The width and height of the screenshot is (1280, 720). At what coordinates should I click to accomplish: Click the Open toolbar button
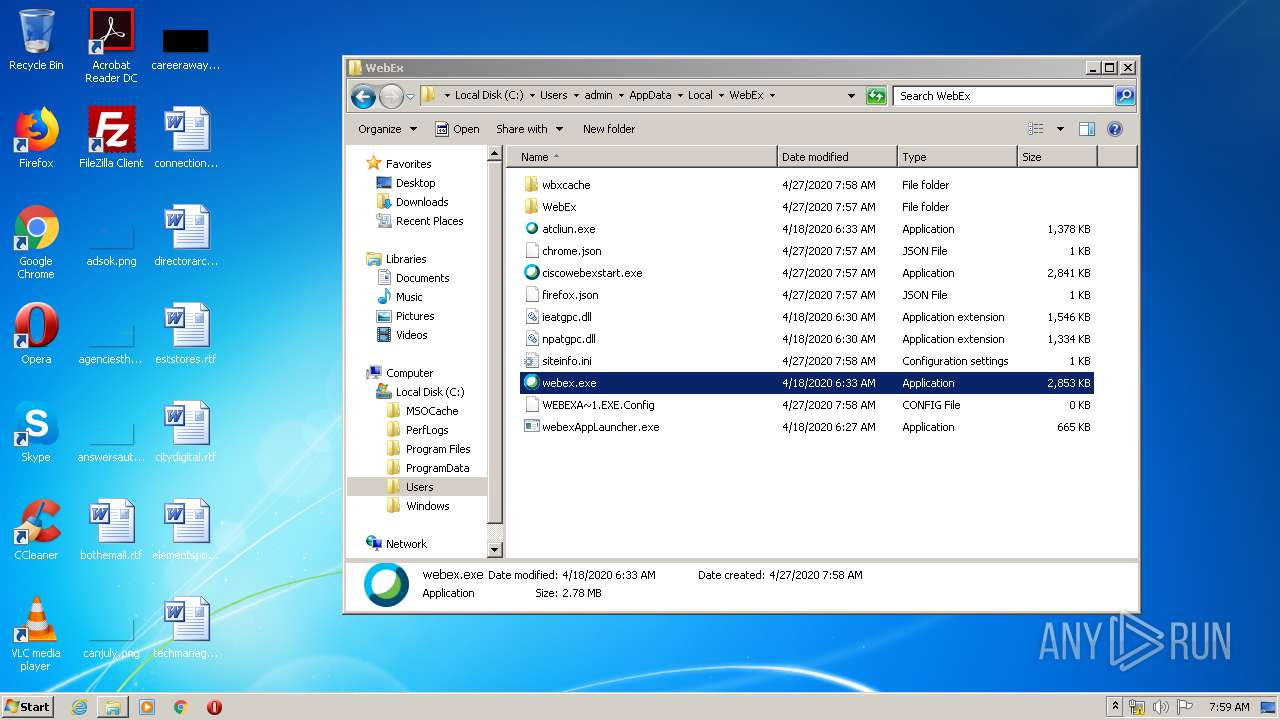coord(458,129)
